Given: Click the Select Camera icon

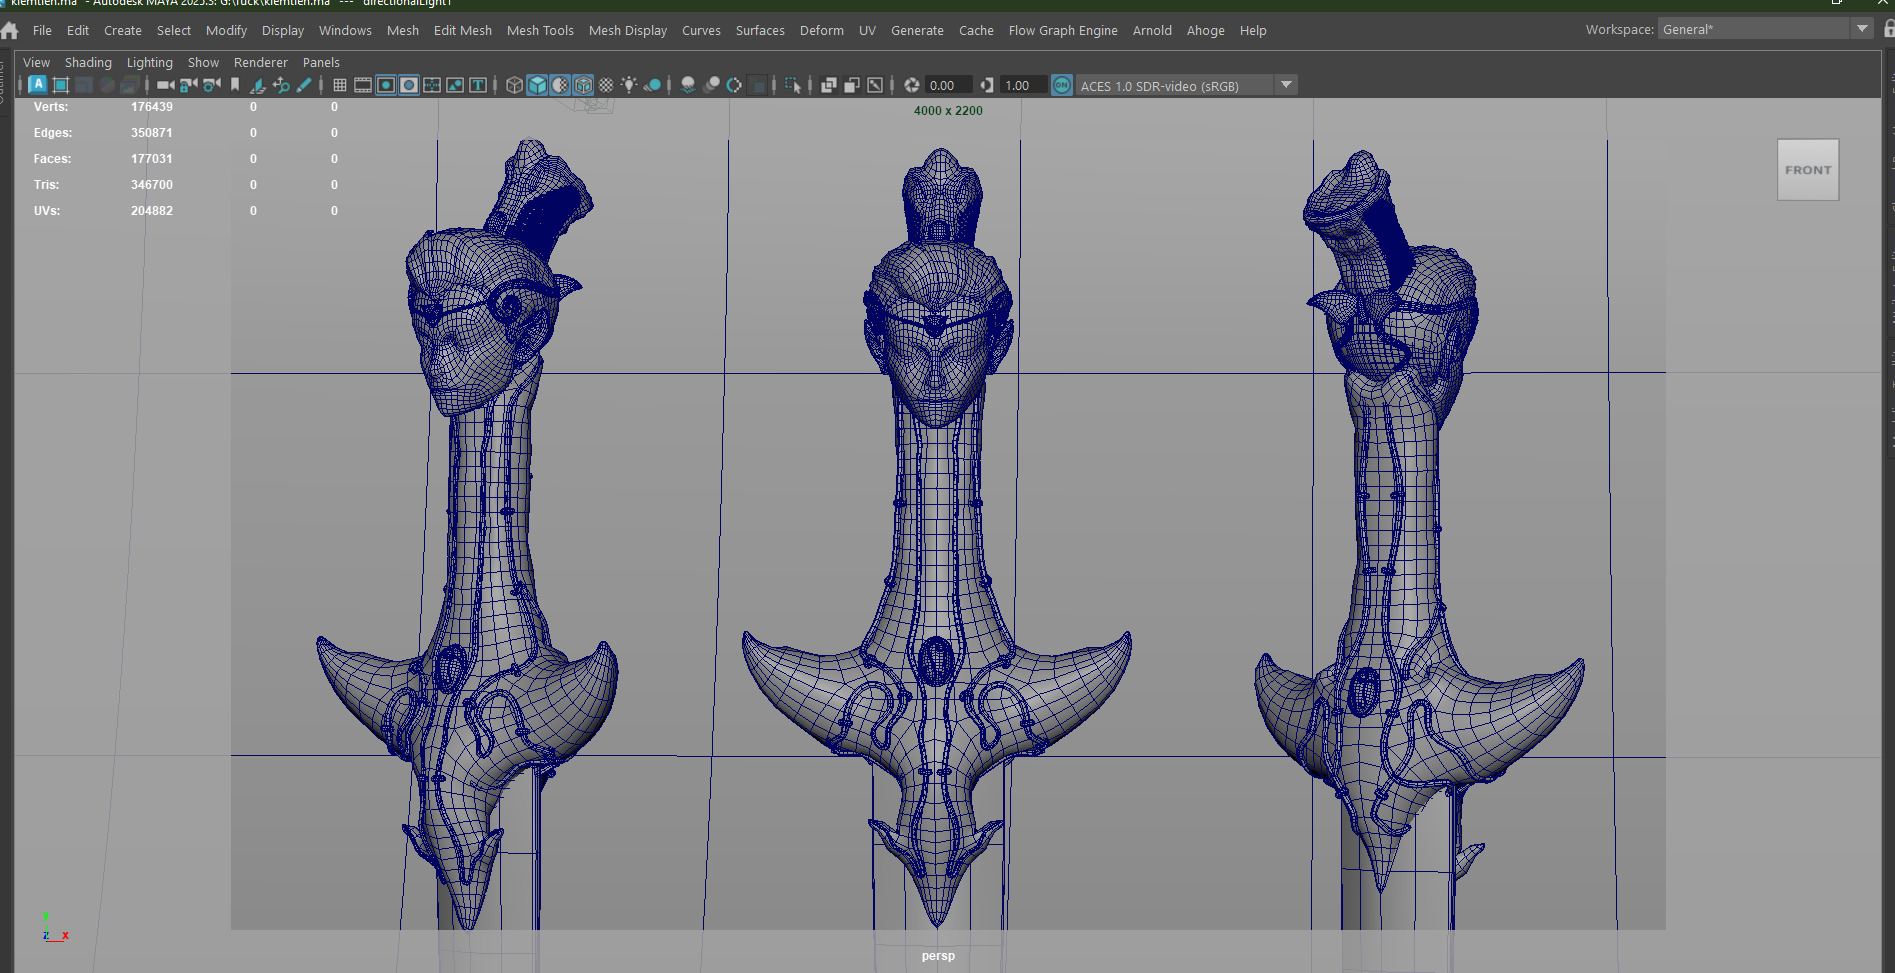Looking at the screenshot, I should click(x=166, y=85).
